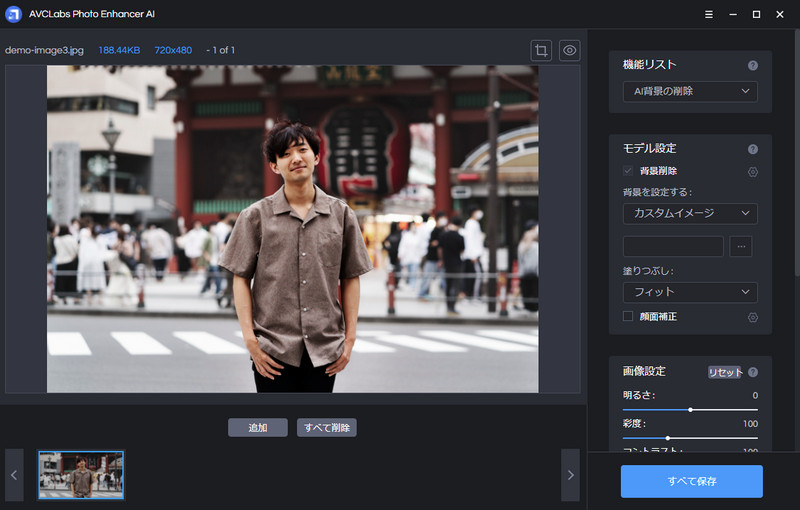Click the 塗りつぶし label
The height and width of the screenshot is (510, 800).
click(x=648, y=271)
